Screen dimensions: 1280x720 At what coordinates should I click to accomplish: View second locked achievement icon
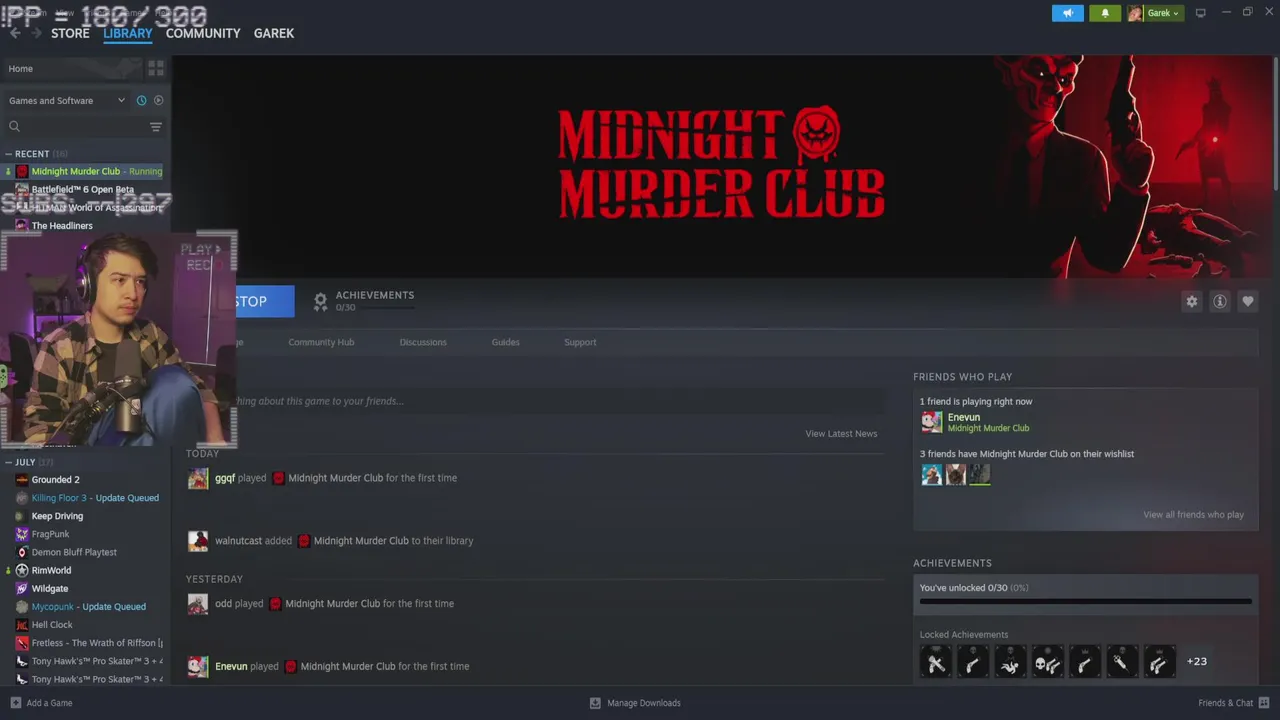pos(973,661)
